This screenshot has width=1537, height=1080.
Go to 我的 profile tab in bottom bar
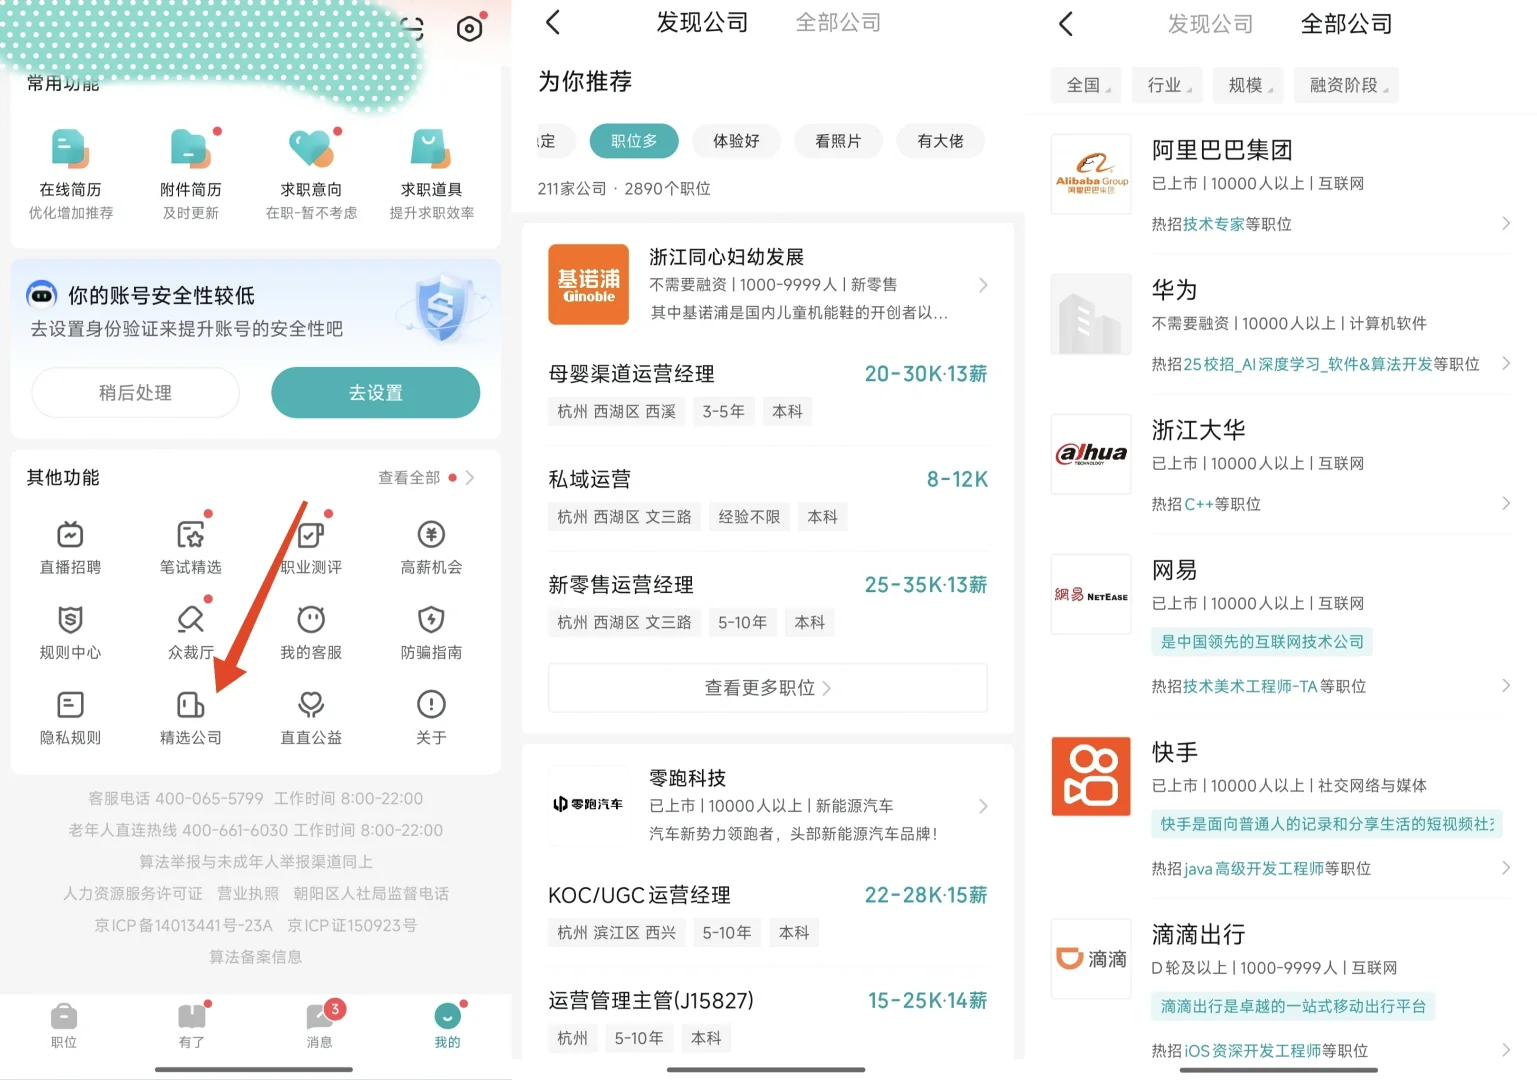(447, 1025)
